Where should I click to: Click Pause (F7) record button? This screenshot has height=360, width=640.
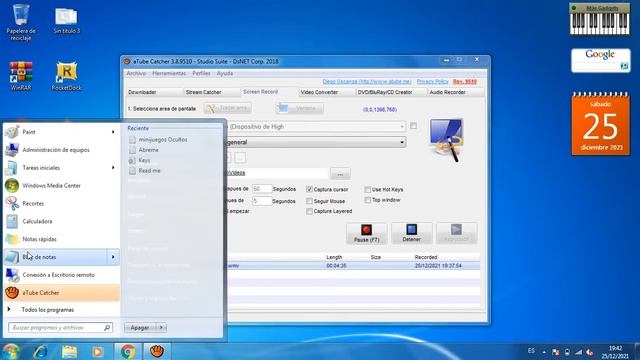(367, 233)
